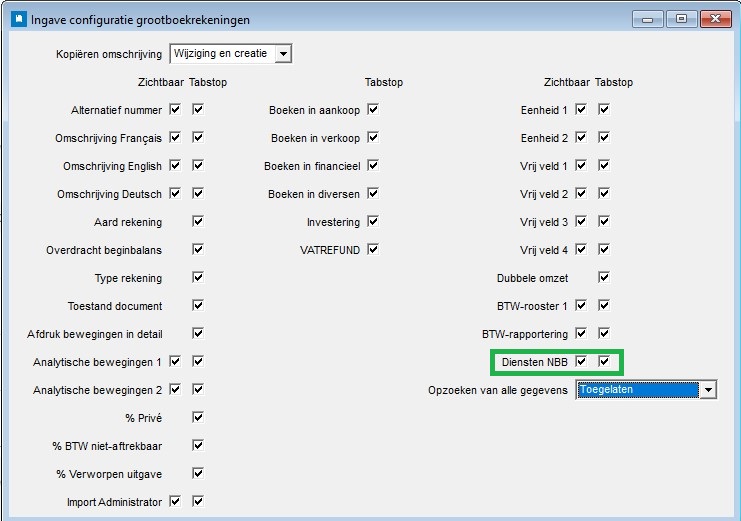741x521 pixels.
Task: Toggle Boeken in diversen Tabstop checkbox
Action: tap(373, 193)
